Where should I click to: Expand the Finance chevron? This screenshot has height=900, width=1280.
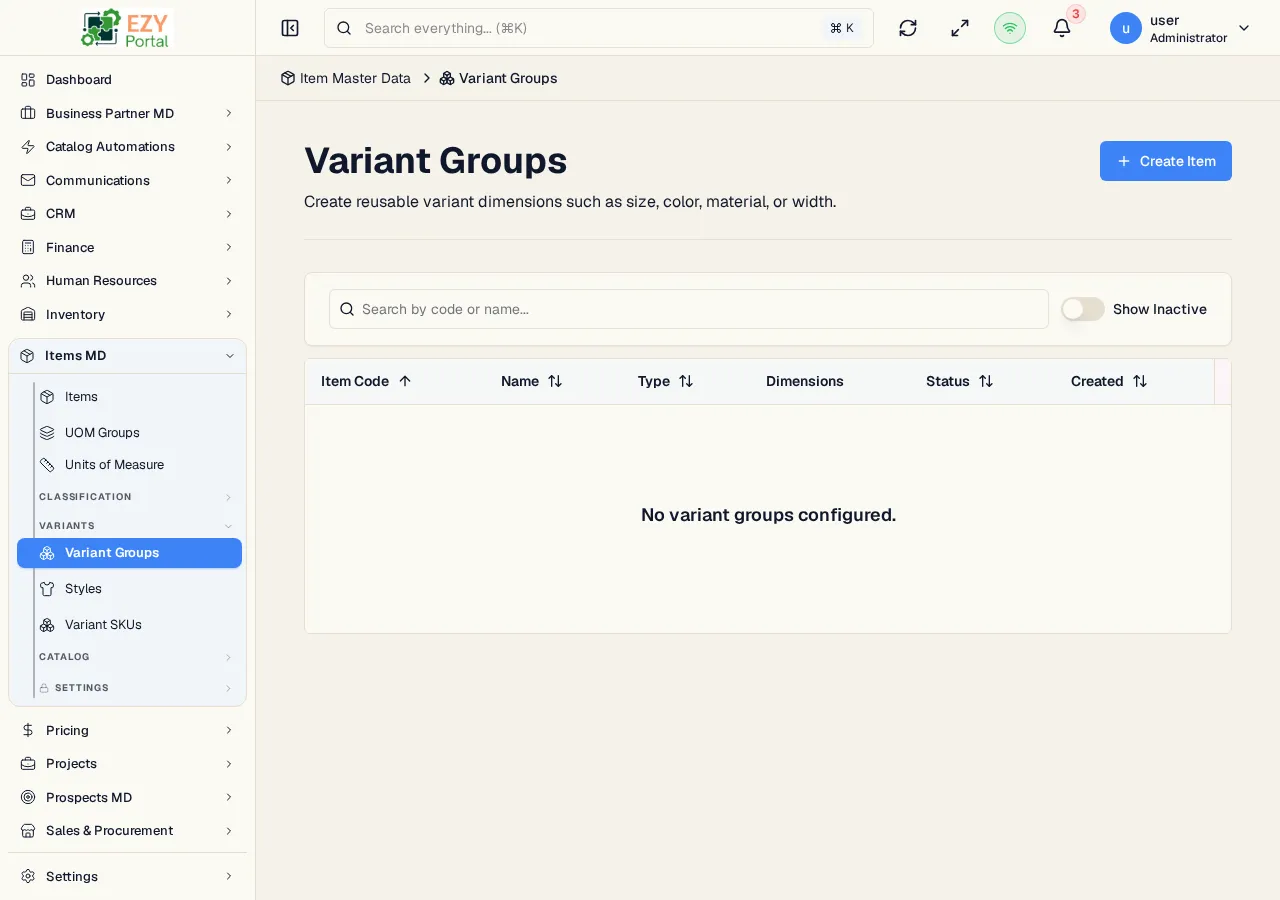(229, 248)
